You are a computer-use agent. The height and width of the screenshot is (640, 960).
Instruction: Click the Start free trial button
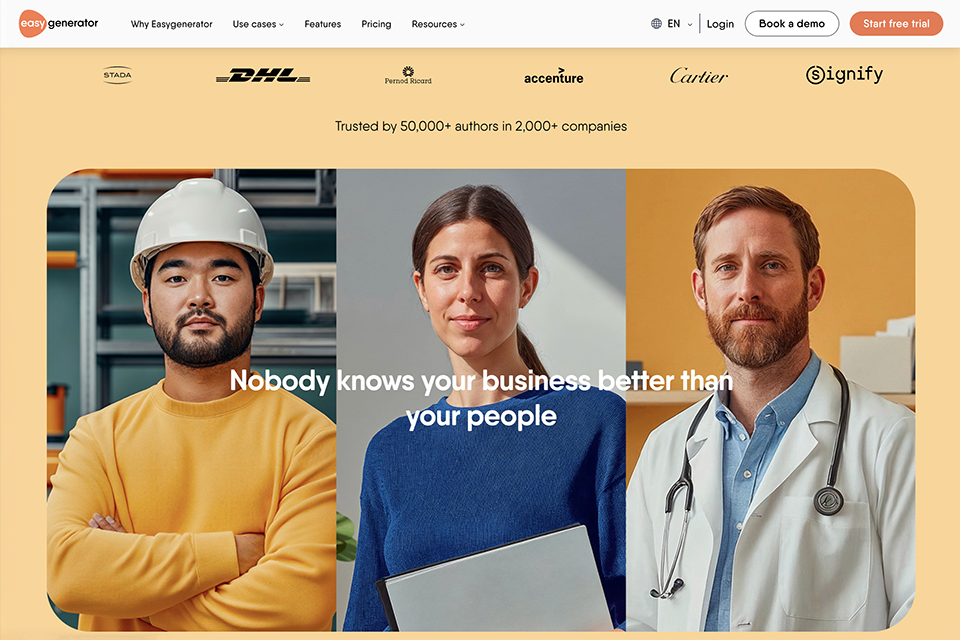896,24
